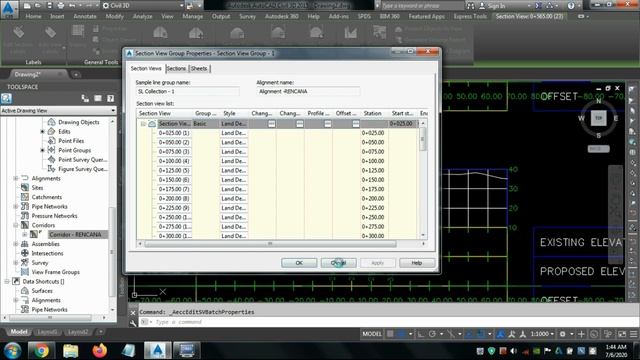Expand the Corridor - RENCANA node
Image resolution: width=640 pixels, height=360 pixels.
click(24, 235)
